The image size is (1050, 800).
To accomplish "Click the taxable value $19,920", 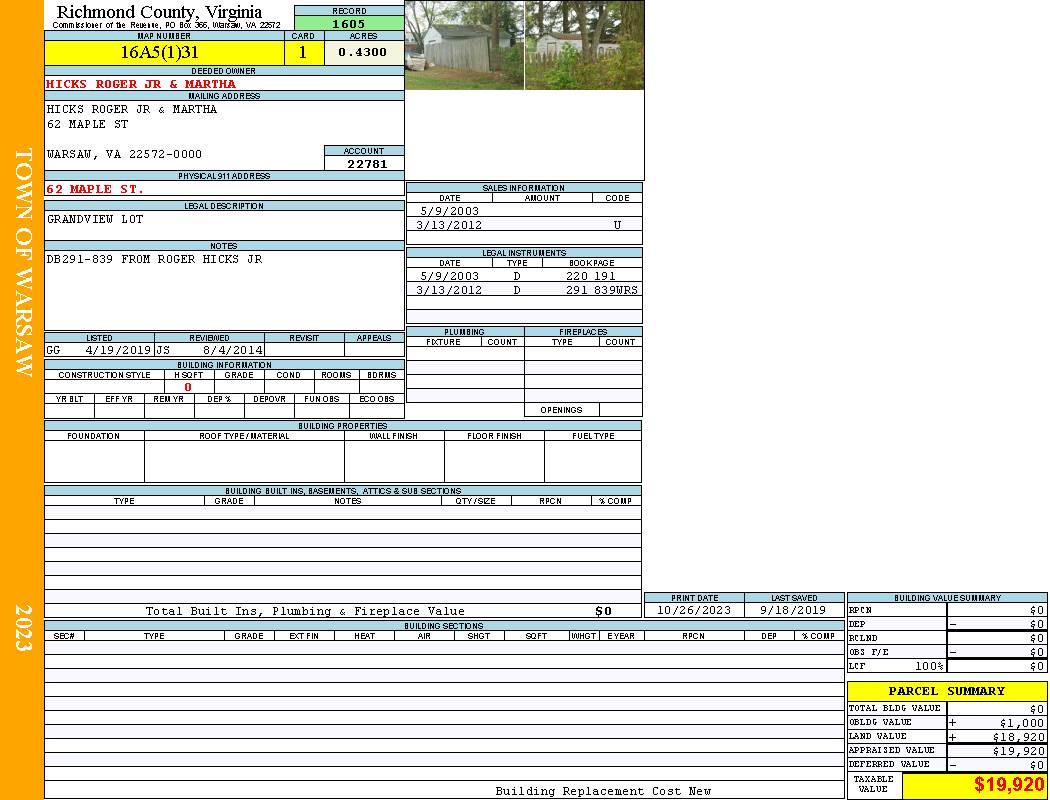I will click(1008, 785).
